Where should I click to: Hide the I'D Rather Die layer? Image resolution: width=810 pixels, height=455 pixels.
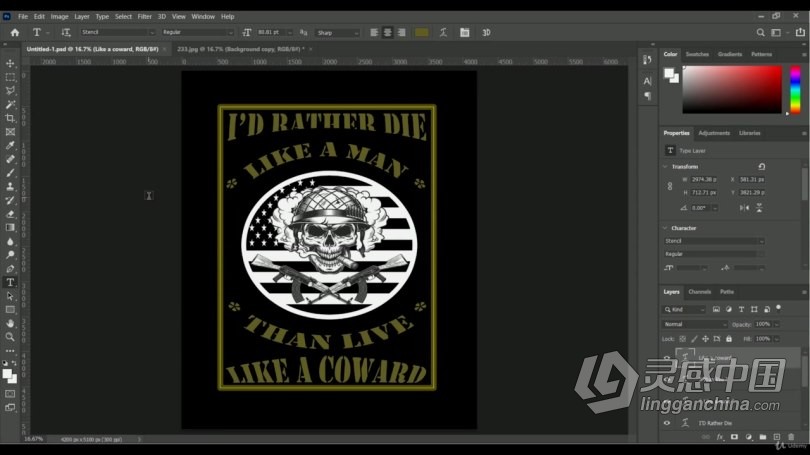[x=667, y=423]
